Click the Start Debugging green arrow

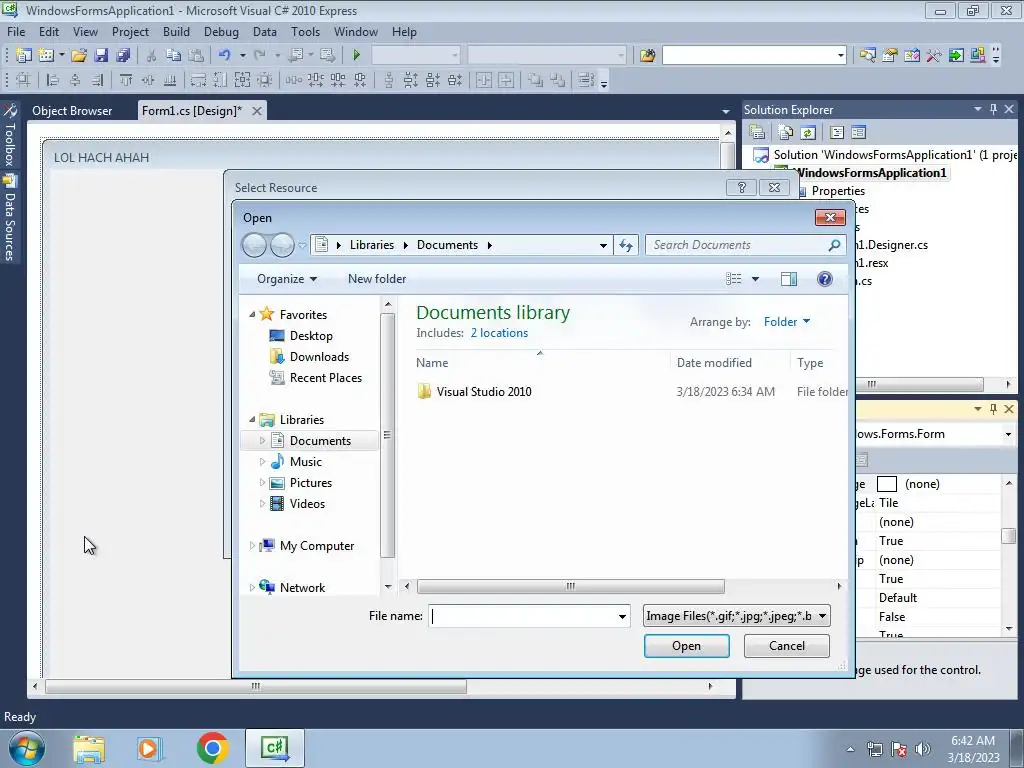(357, 56)
